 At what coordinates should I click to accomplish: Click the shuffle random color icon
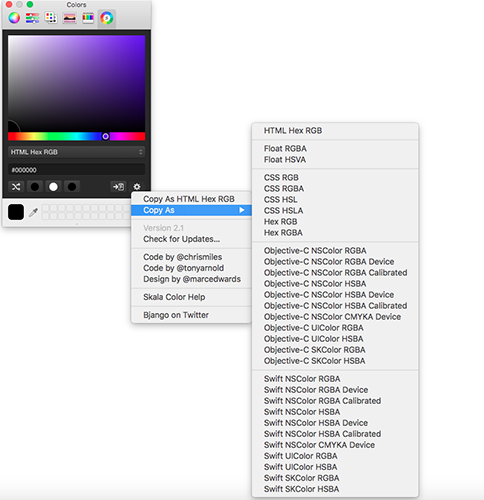click(x=16, y=187)
